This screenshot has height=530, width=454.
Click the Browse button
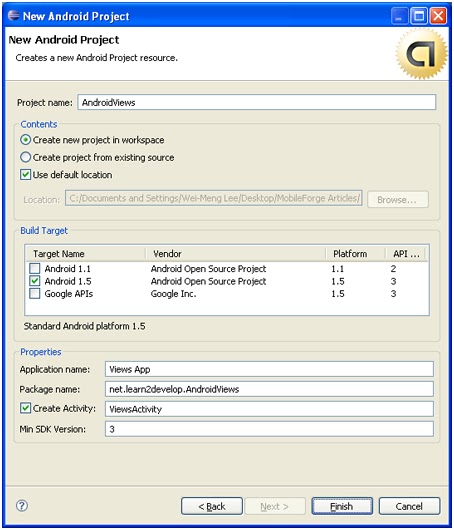(398, 199)
